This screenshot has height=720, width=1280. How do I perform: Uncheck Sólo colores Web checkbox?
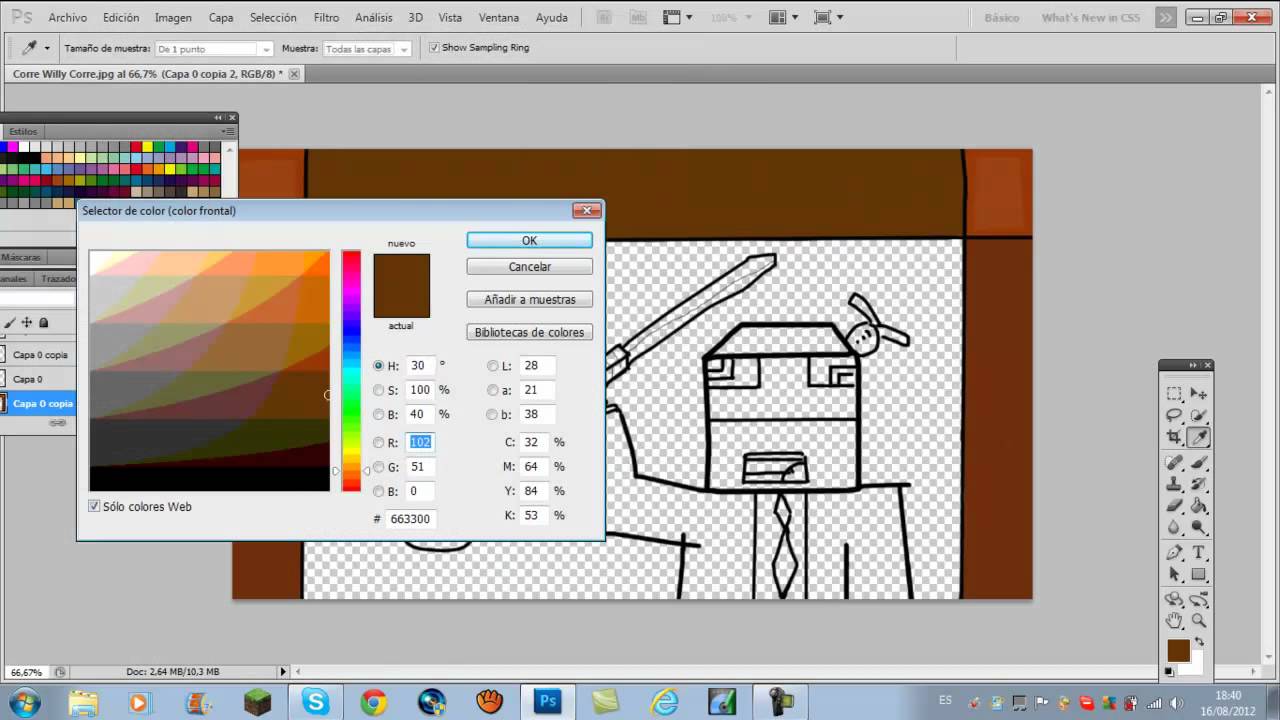[94, 507]
